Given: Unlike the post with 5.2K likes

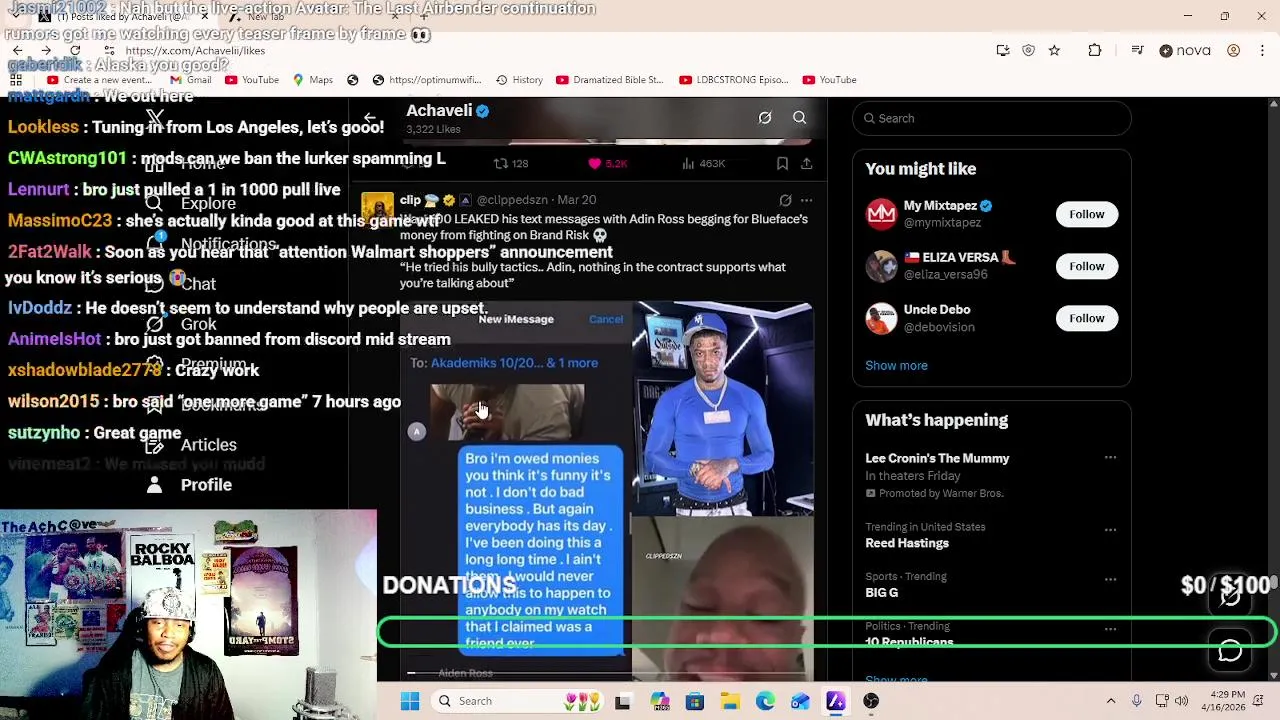Looking at the screenshot, I should click(x=608, y=163).
